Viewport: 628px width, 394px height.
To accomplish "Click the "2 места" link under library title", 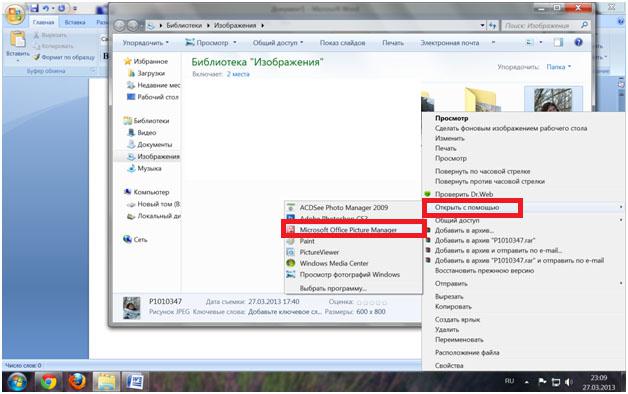I will [238, 74].
